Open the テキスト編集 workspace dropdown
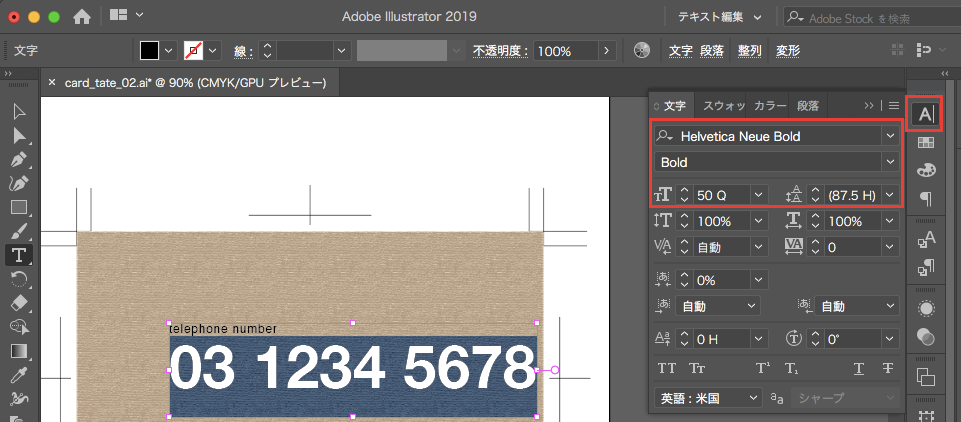Image resolution: width=961 pixels, height=422 pixels. coord(719,17)
